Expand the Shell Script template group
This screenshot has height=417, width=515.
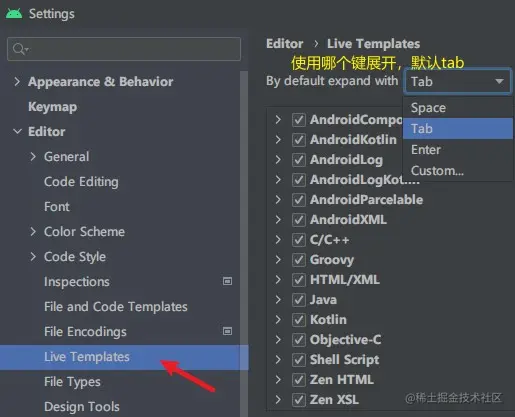278,359
